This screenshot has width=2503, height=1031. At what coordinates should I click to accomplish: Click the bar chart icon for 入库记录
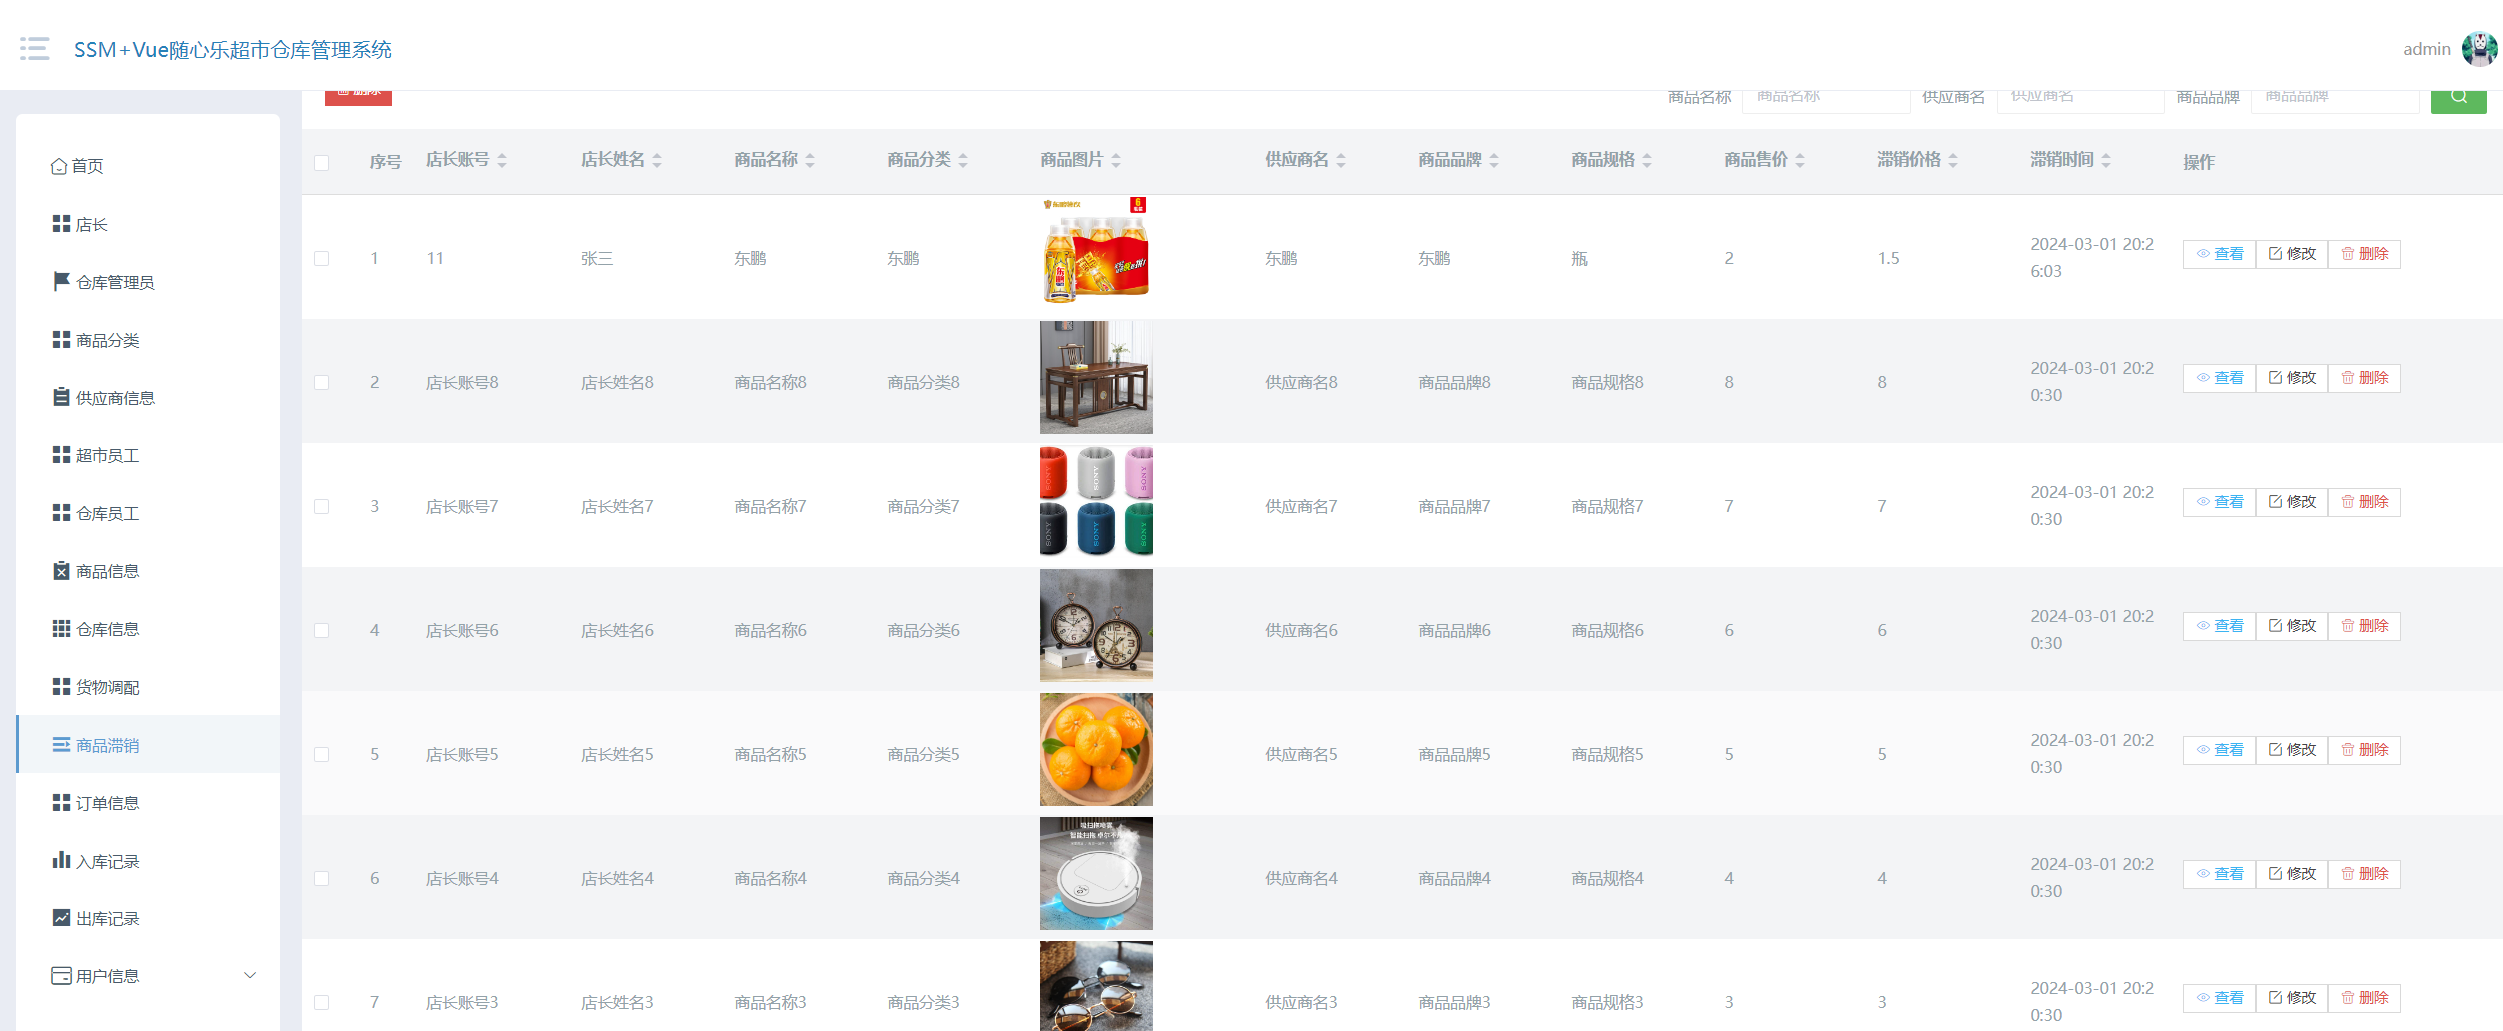pos(61,860)
